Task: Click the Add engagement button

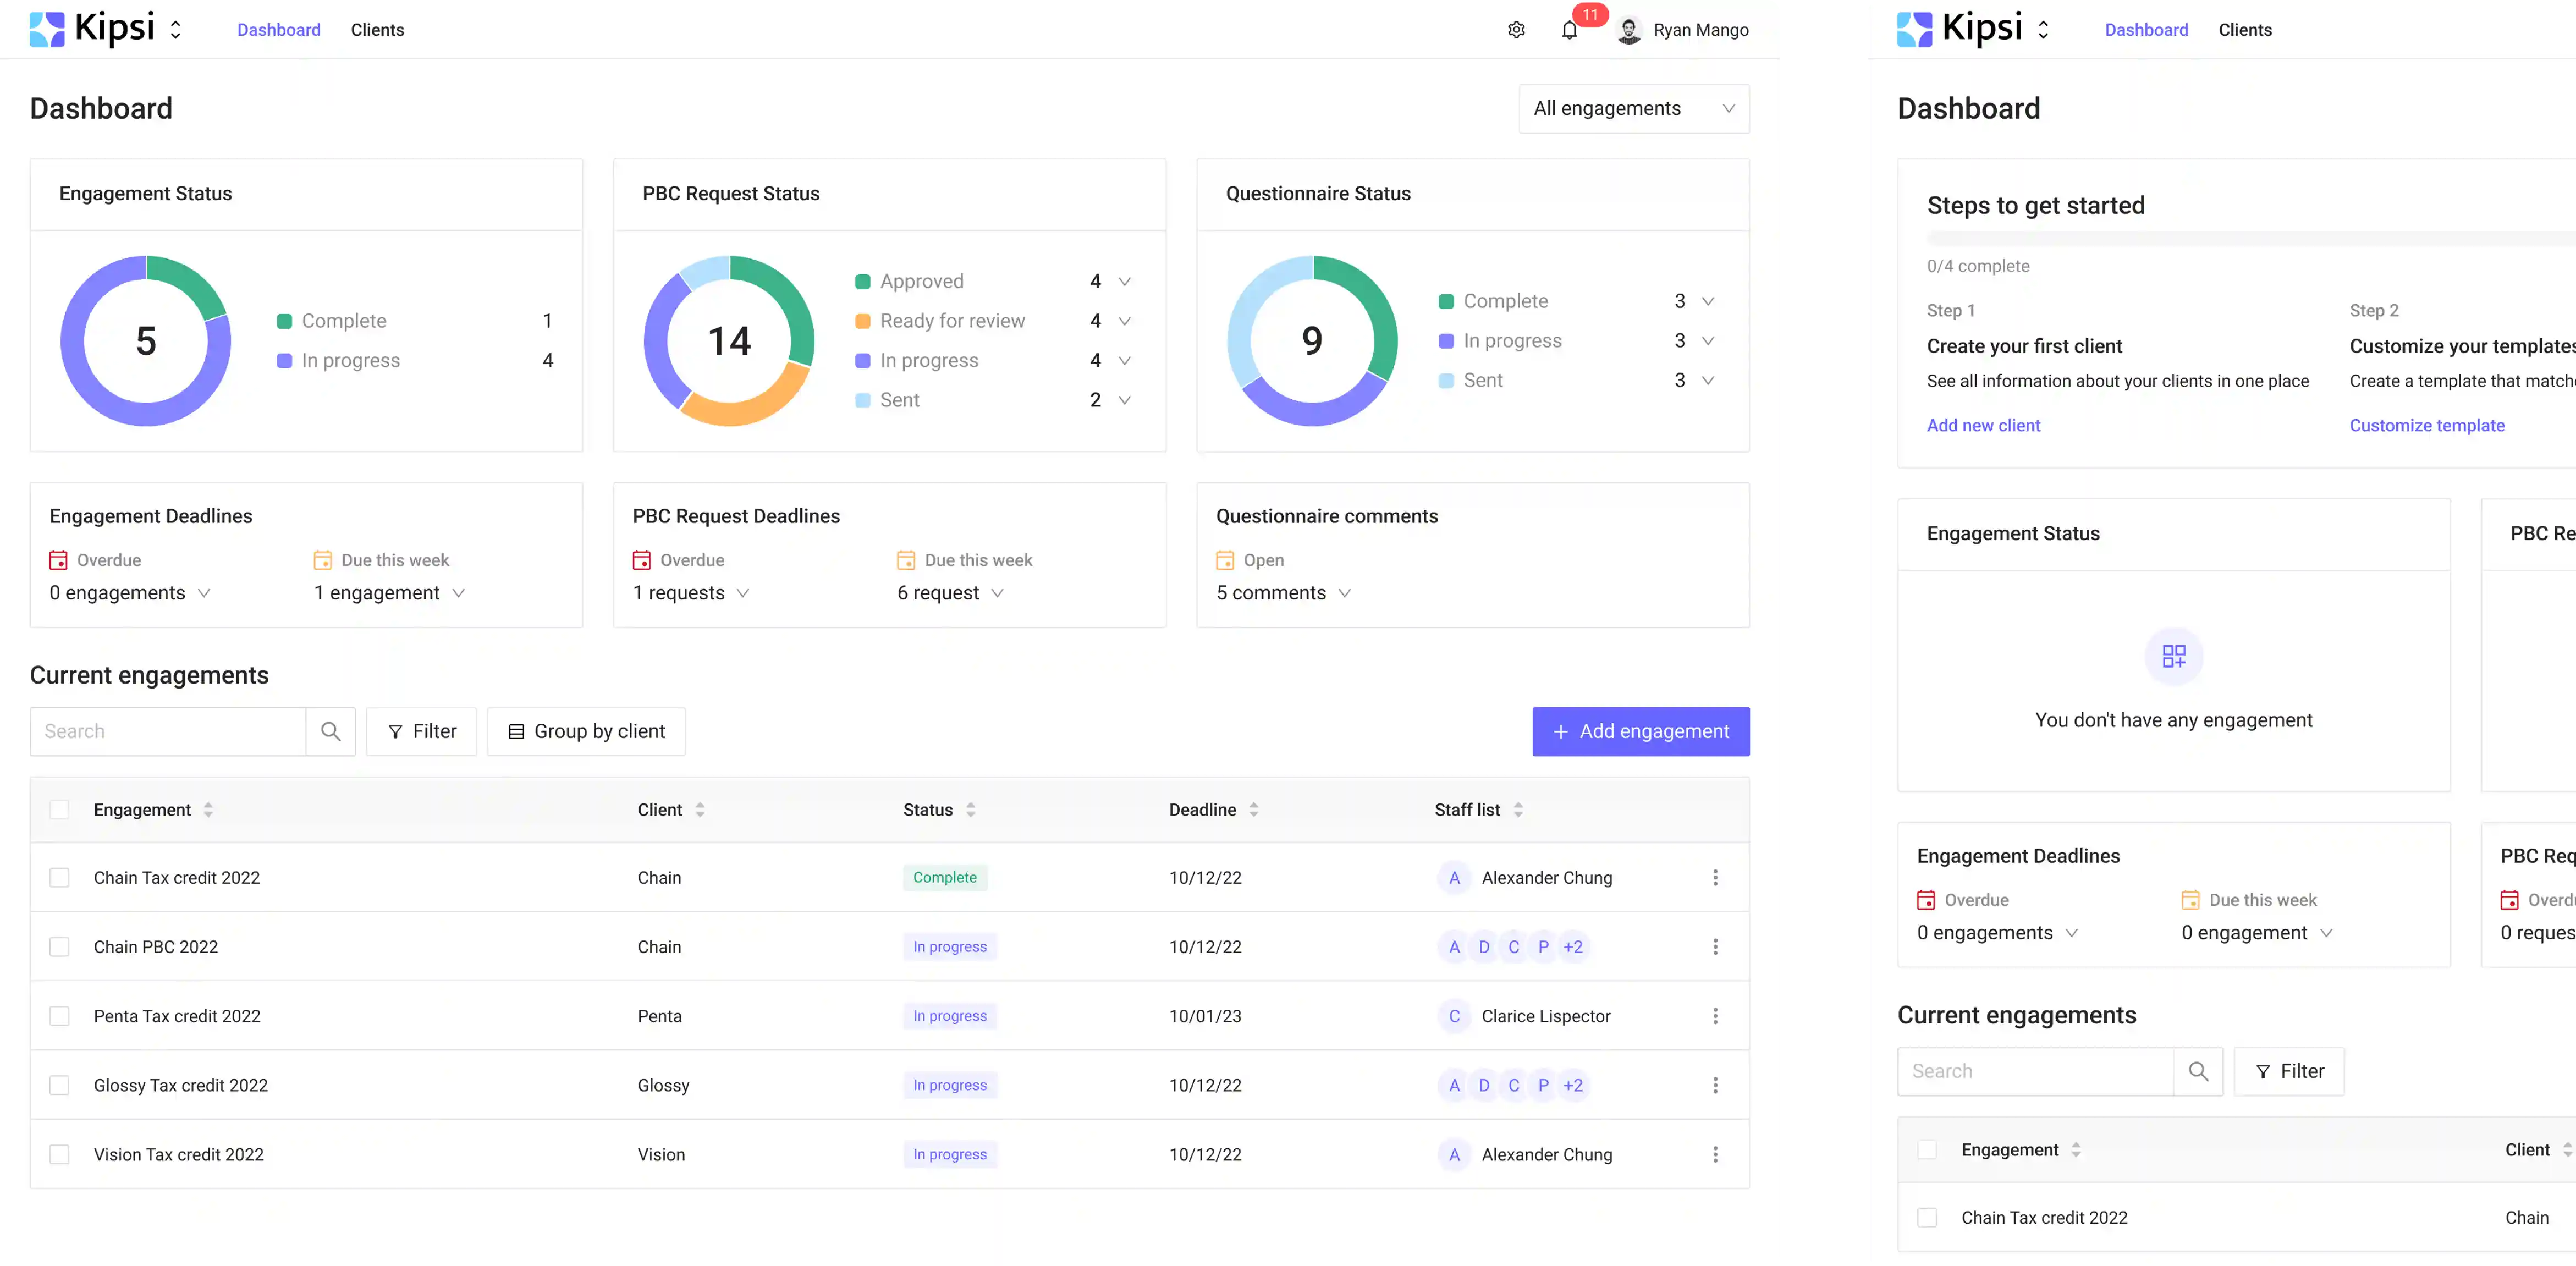Action: [x=1640, y=731]
